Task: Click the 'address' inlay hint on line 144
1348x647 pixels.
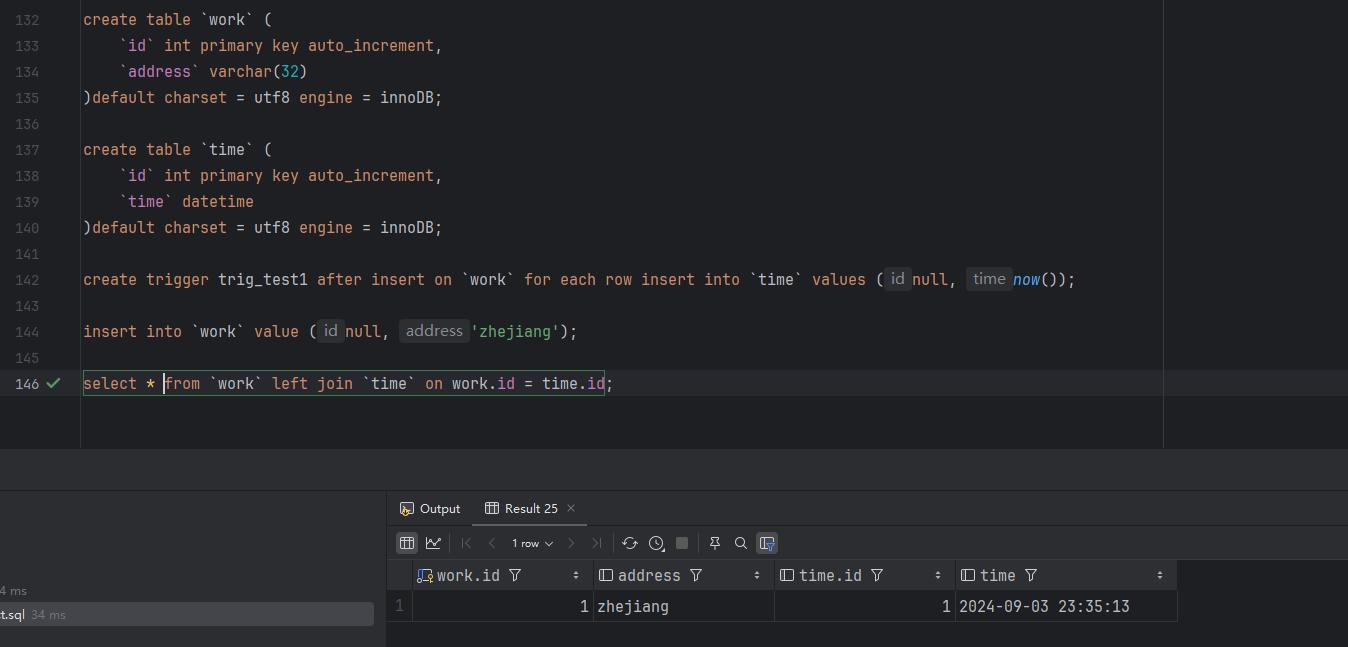Action: [434, 331]
